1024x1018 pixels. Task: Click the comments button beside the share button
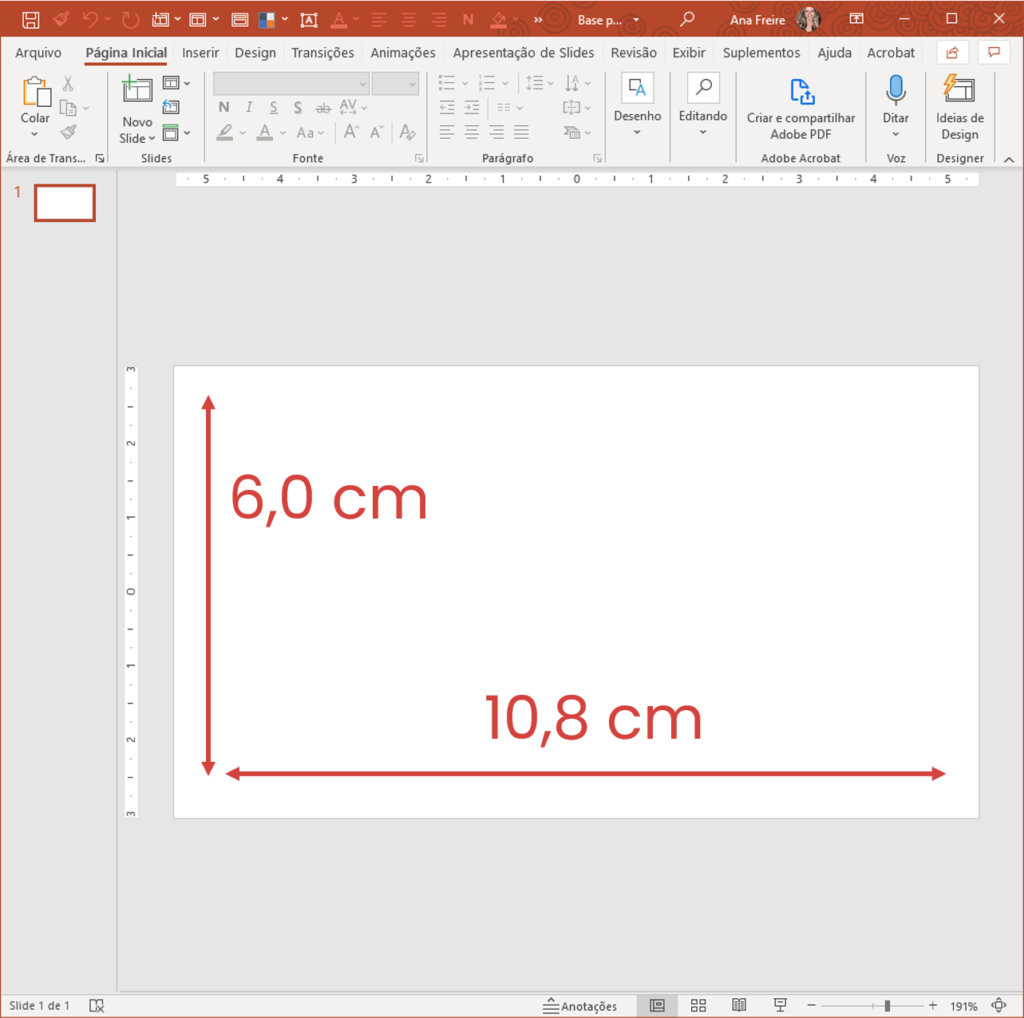[993, 53]
